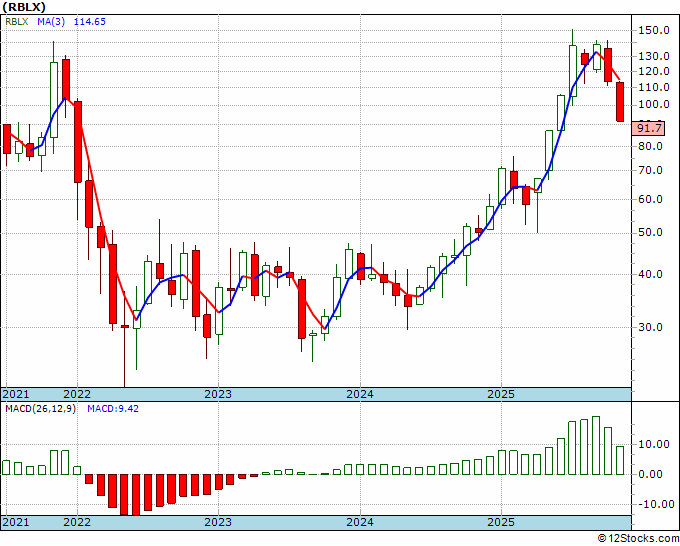The height and width of the screenshot is (546, 680).
Task: Click 2025 on the price chart time axis
Action: click(501, 394)
